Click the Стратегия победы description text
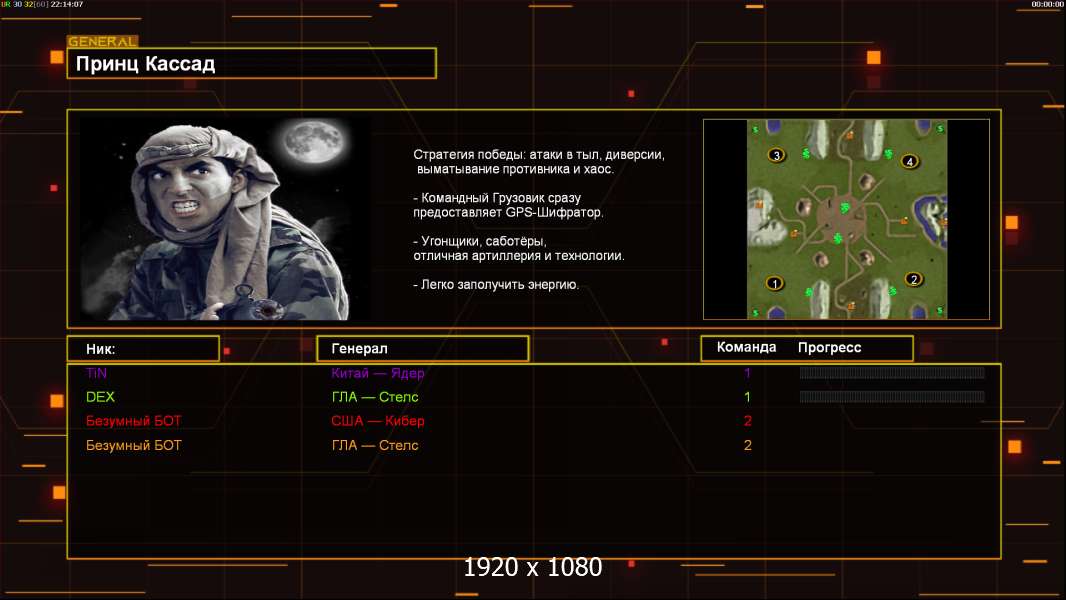 539,162
